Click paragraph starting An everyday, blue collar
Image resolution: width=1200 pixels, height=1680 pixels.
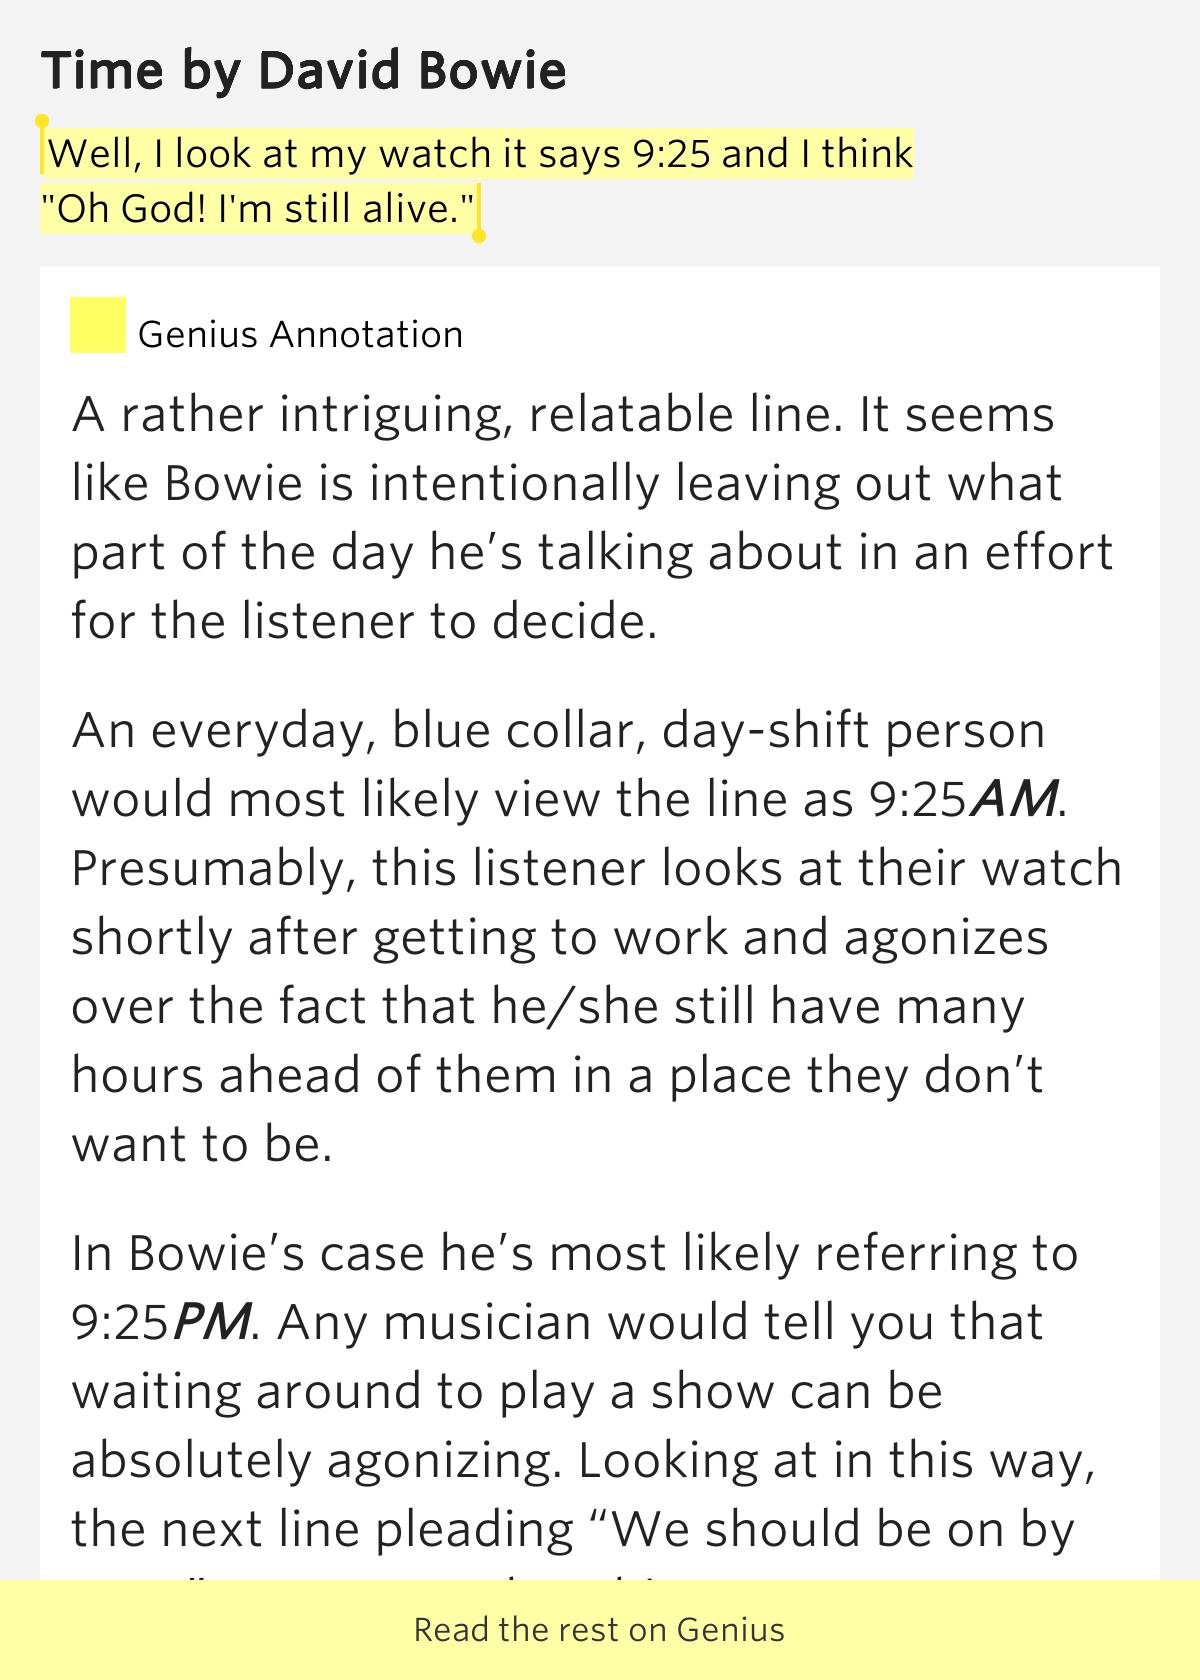click(597, 937)
